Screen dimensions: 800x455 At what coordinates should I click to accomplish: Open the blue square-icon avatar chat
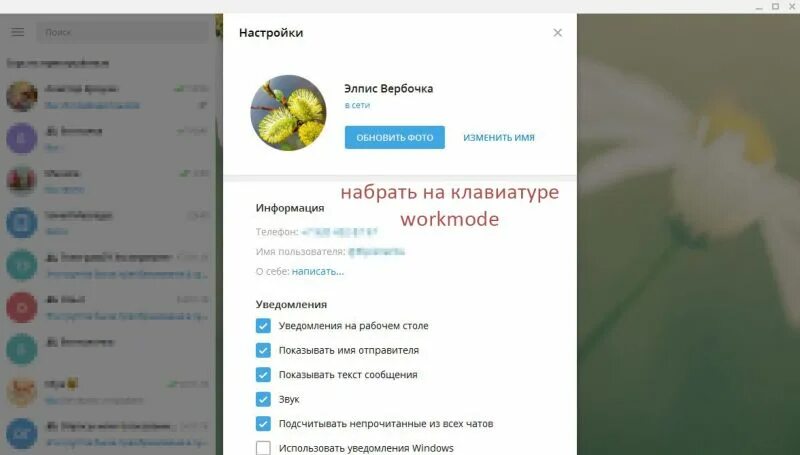click(21, 222)
